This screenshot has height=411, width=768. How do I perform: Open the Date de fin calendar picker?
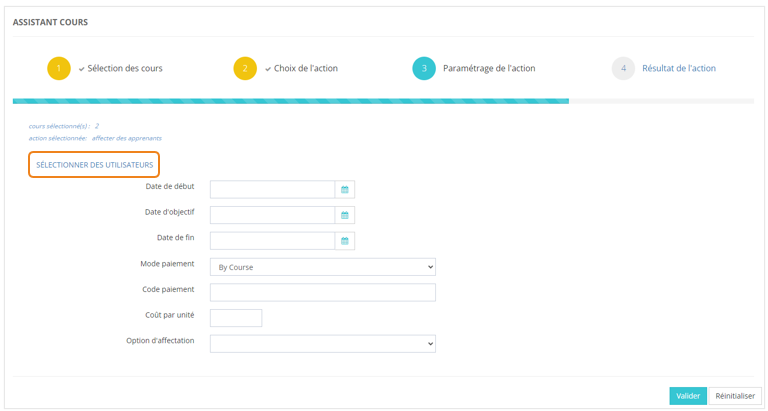click(x=344, y=241)
